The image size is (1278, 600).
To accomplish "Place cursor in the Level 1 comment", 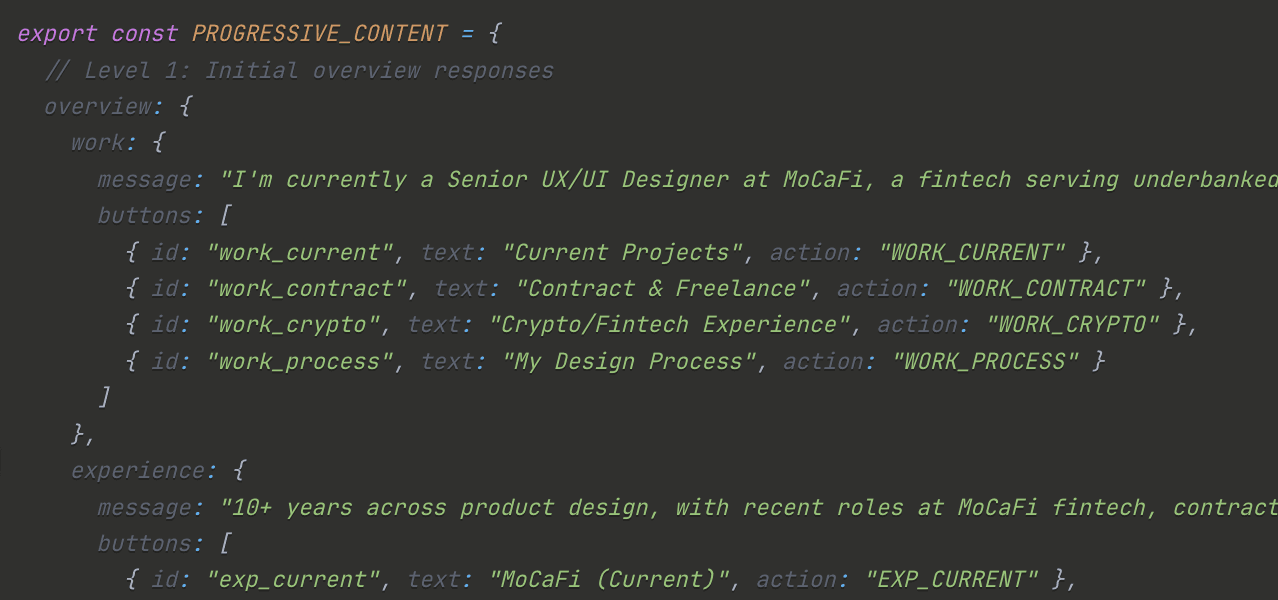I will [299, 71].
